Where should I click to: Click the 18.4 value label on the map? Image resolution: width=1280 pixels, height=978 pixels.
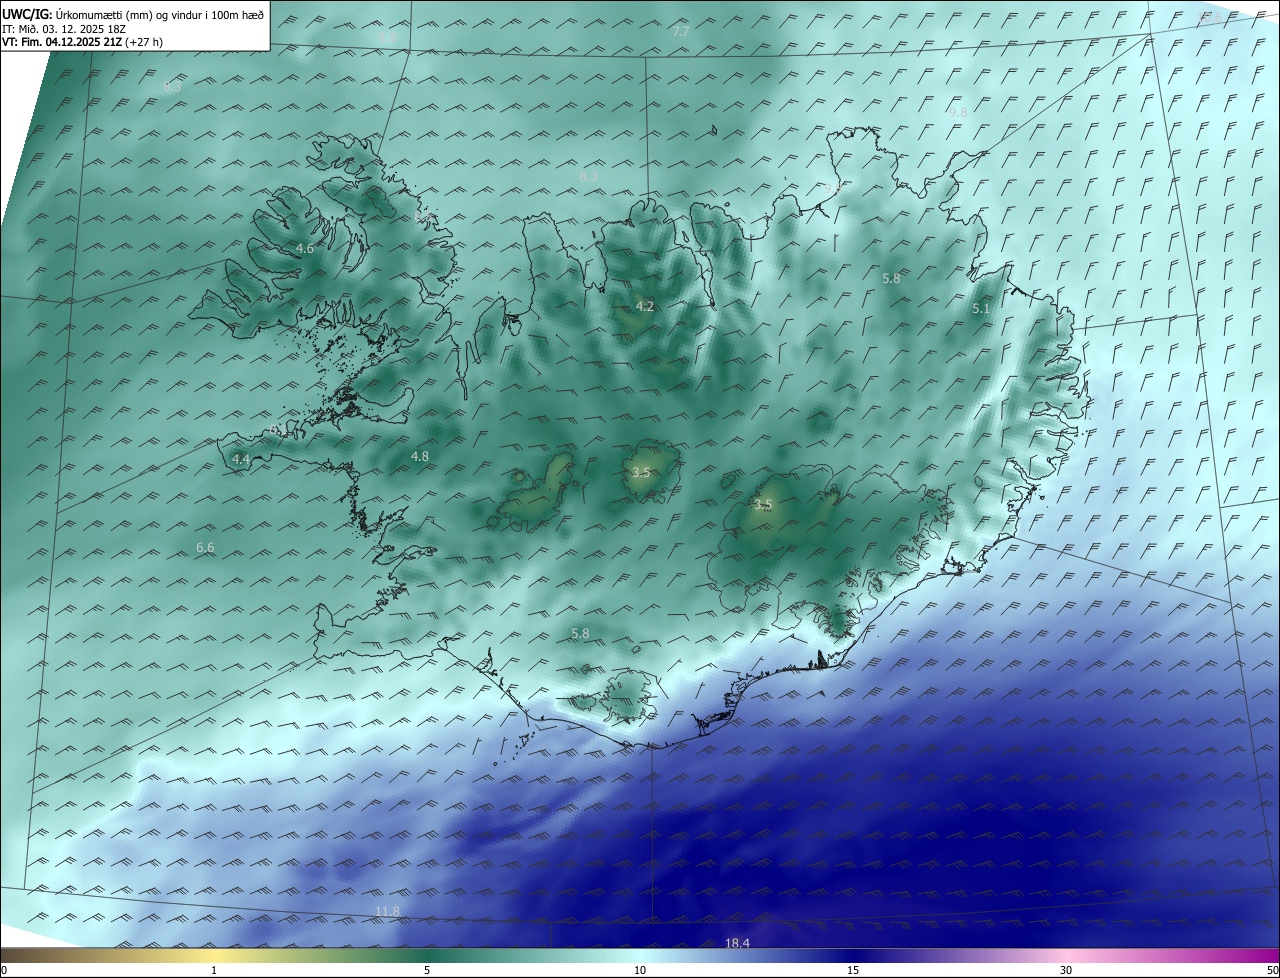[x=737, y=943]
